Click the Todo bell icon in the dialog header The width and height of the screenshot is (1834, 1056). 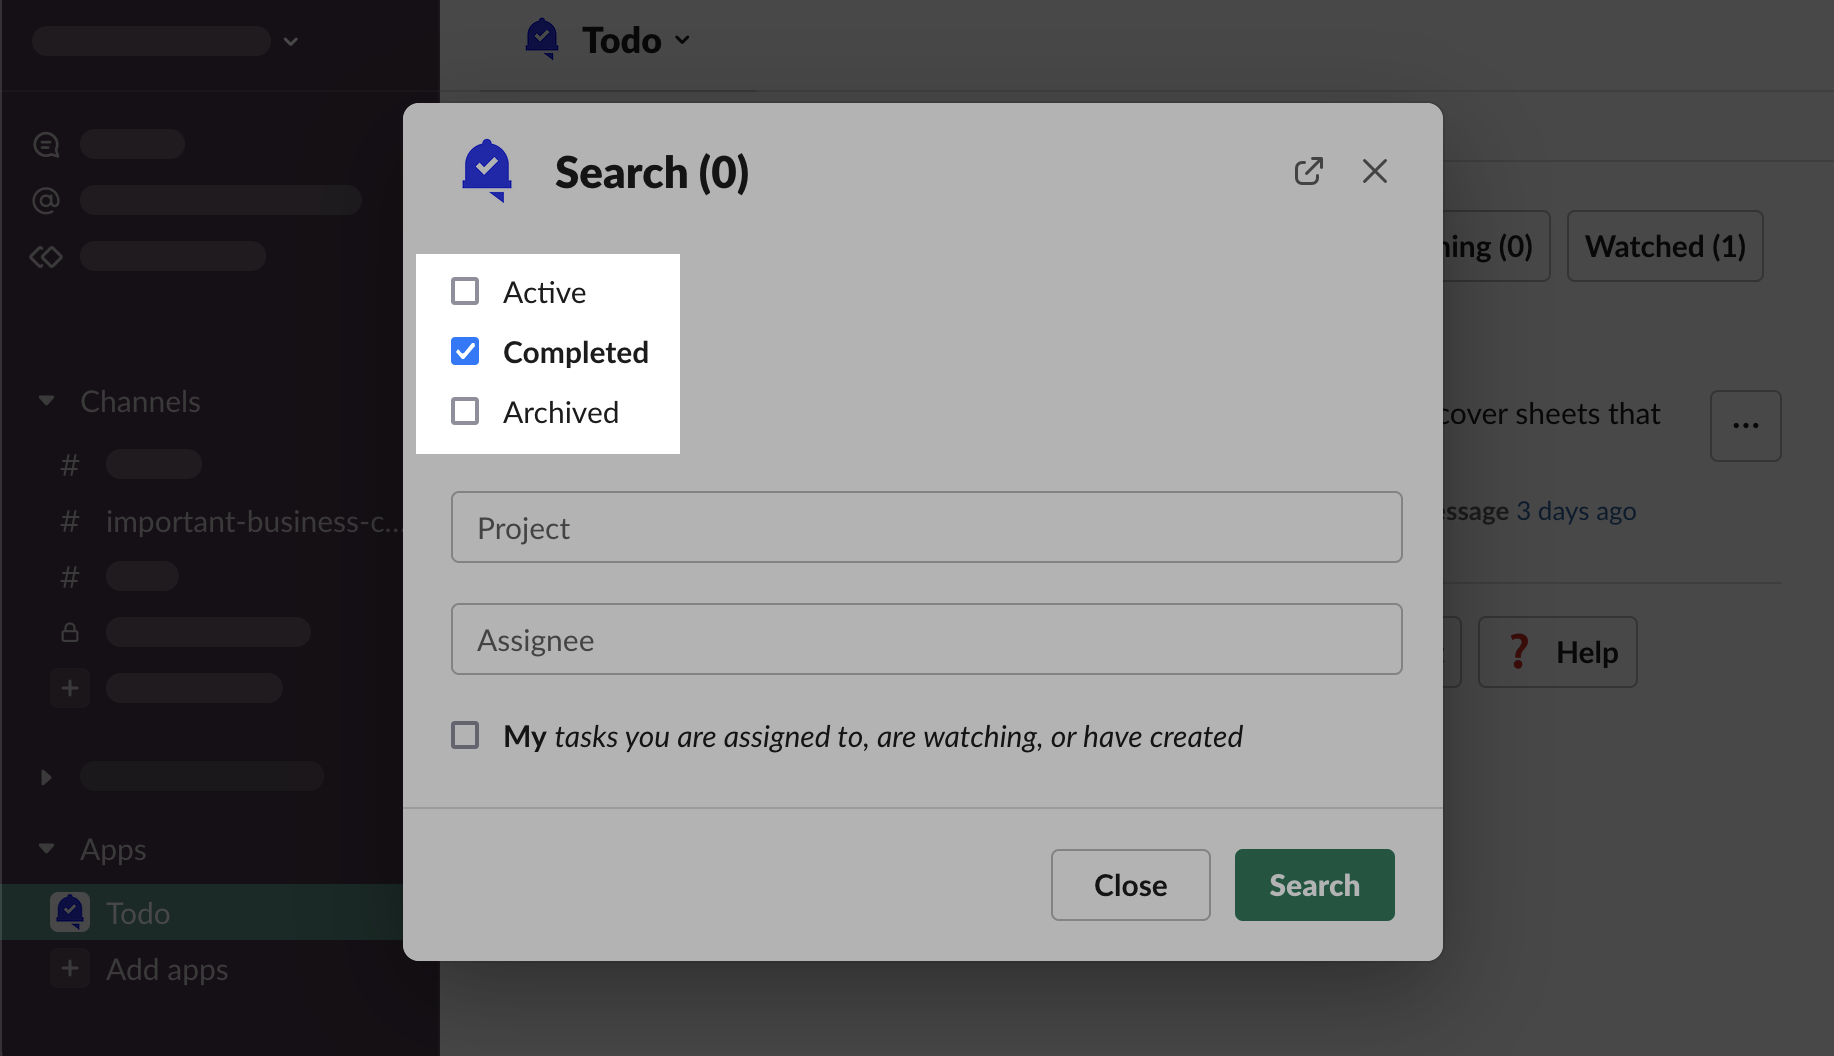pyautogui.click(x=487, y=170)
